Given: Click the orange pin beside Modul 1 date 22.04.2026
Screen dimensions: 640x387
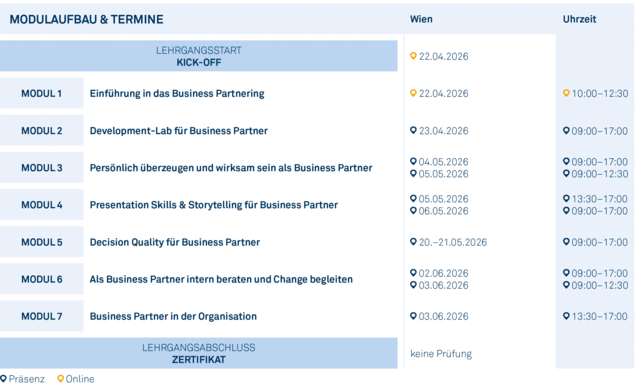Looking at the screenshot, I should (x=413, y=93).
